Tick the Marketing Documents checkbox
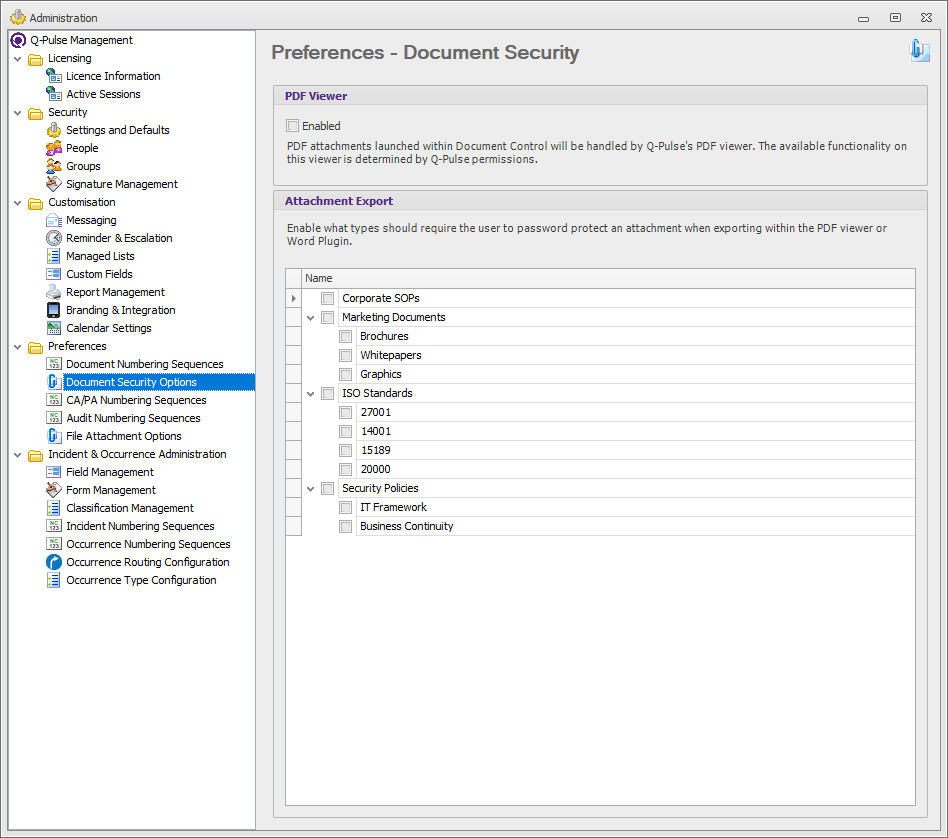This screenshot has height=838, width=948. 328,317
